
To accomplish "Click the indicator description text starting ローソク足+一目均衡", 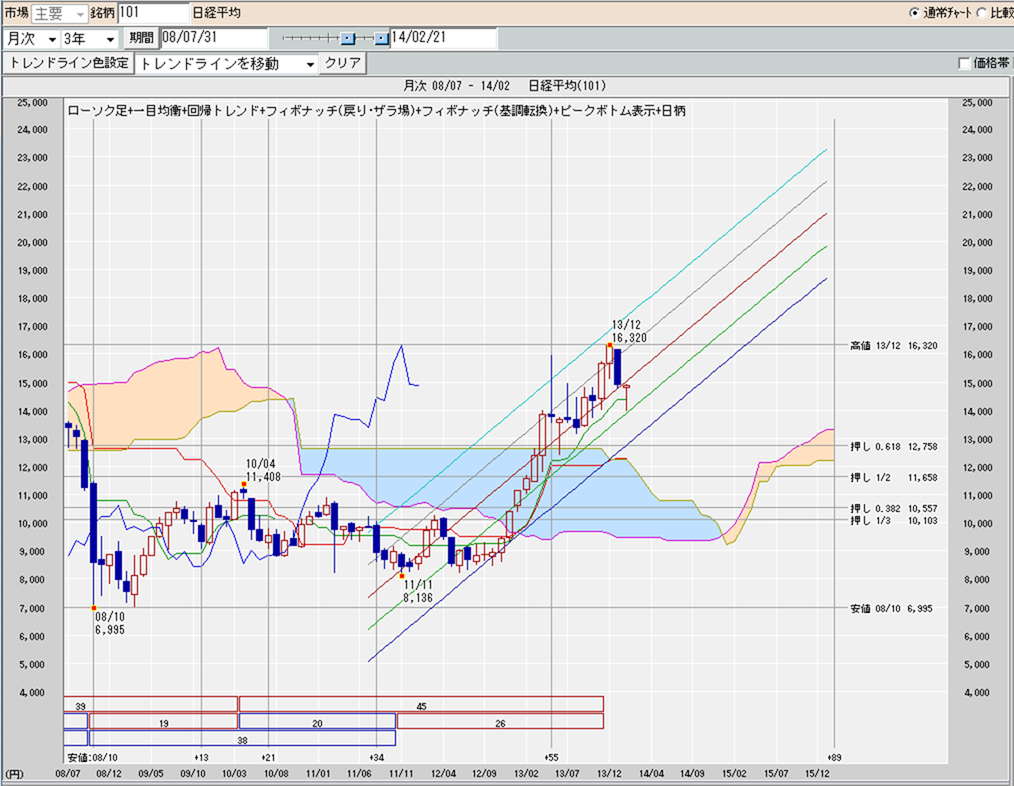I will (x=376, y=111).
